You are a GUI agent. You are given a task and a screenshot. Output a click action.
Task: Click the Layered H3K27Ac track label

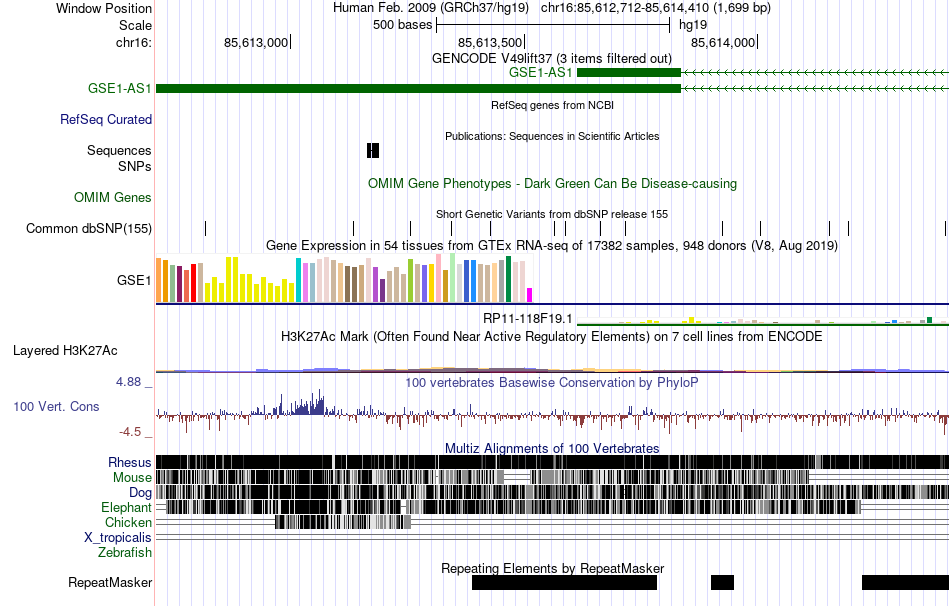[x=65, y=350]
